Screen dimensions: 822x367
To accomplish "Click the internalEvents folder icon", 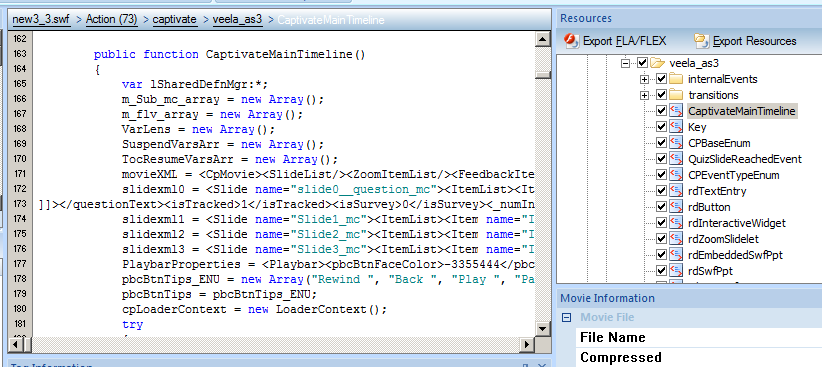I will point(676,79).
